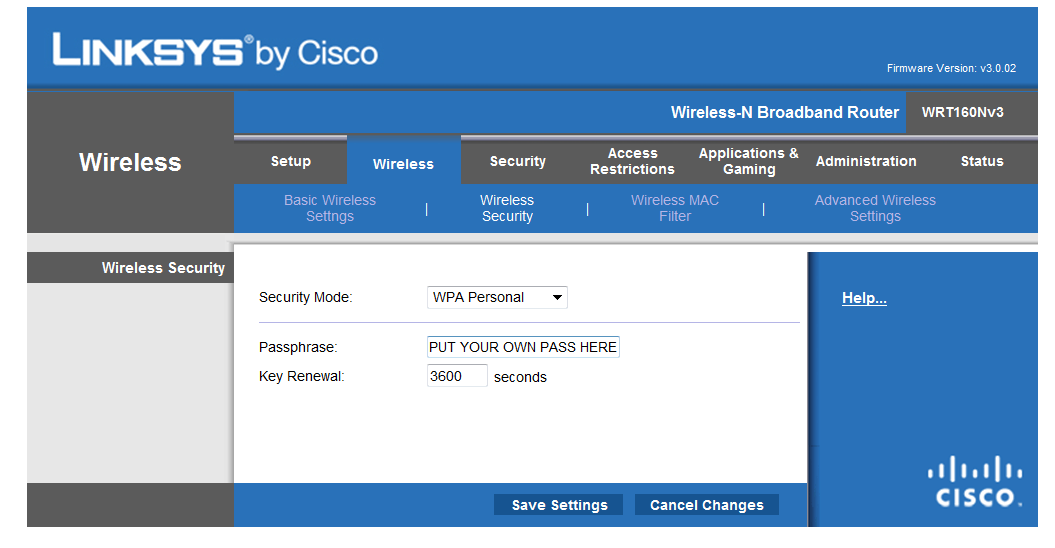1055x548 pixels.
Task: Open Applications & Gaming tab
Action: (x=748, y=161)
